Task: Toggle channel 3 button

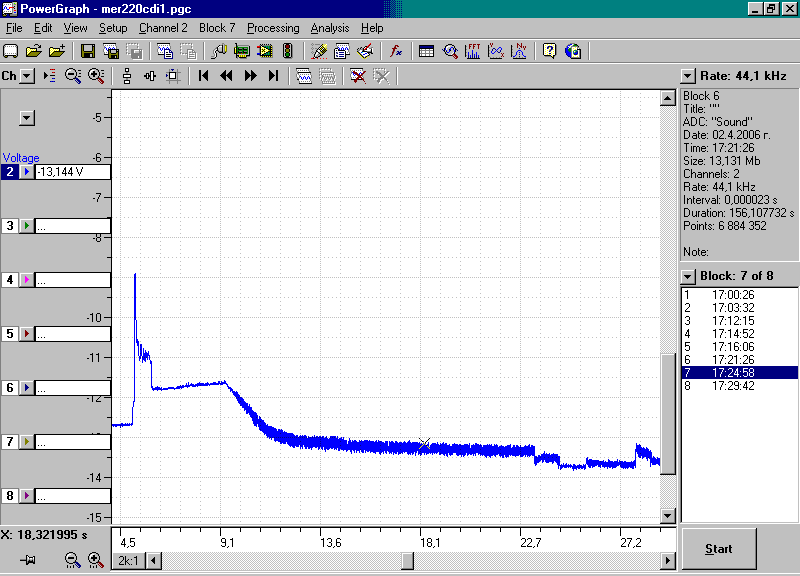Action: 10,226
